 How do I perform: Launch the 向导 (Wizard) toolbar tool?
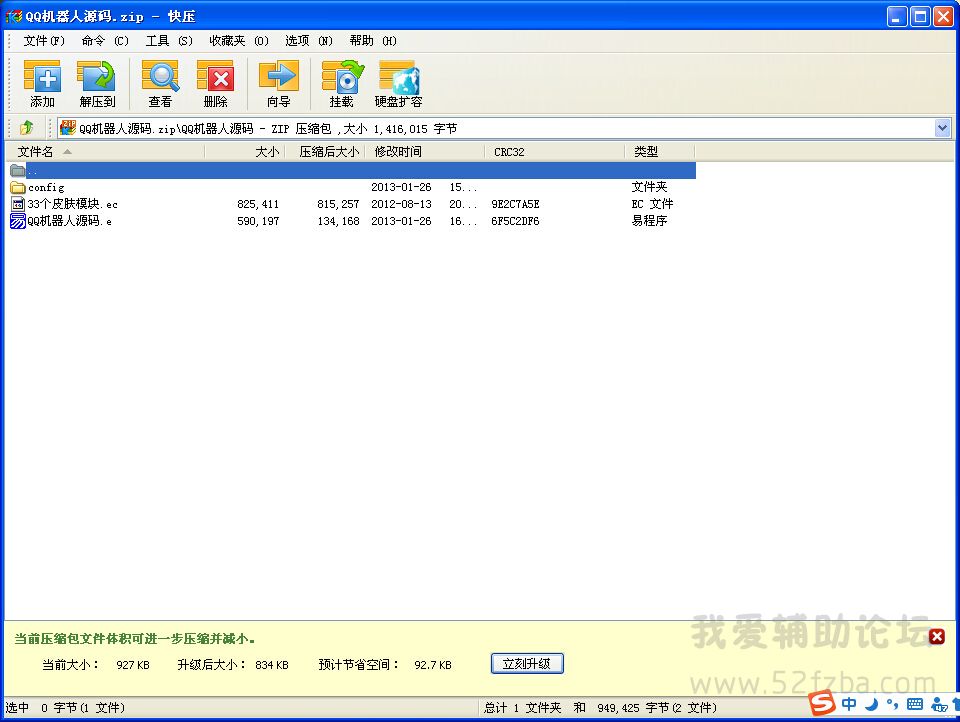pos(279,83)
